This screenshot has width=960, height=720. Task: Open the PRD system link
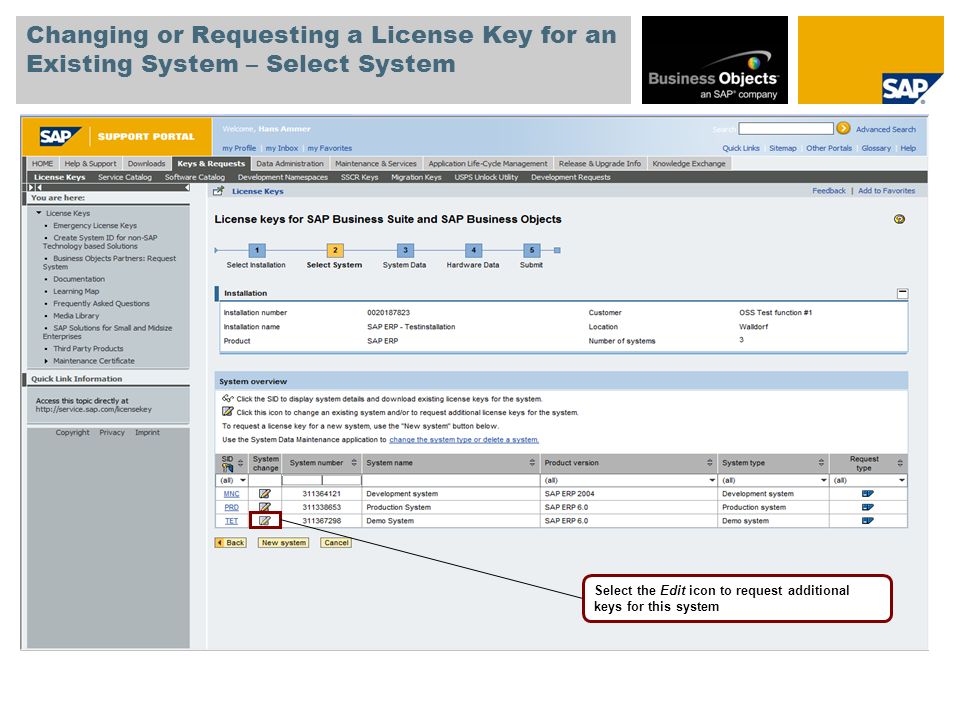[x=231, y=507]
